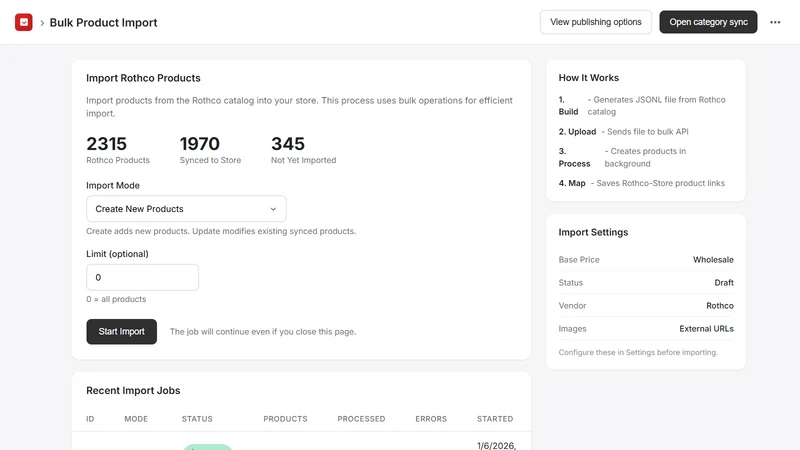
Task: Click View publishing options button
Action: coord(595,22)
